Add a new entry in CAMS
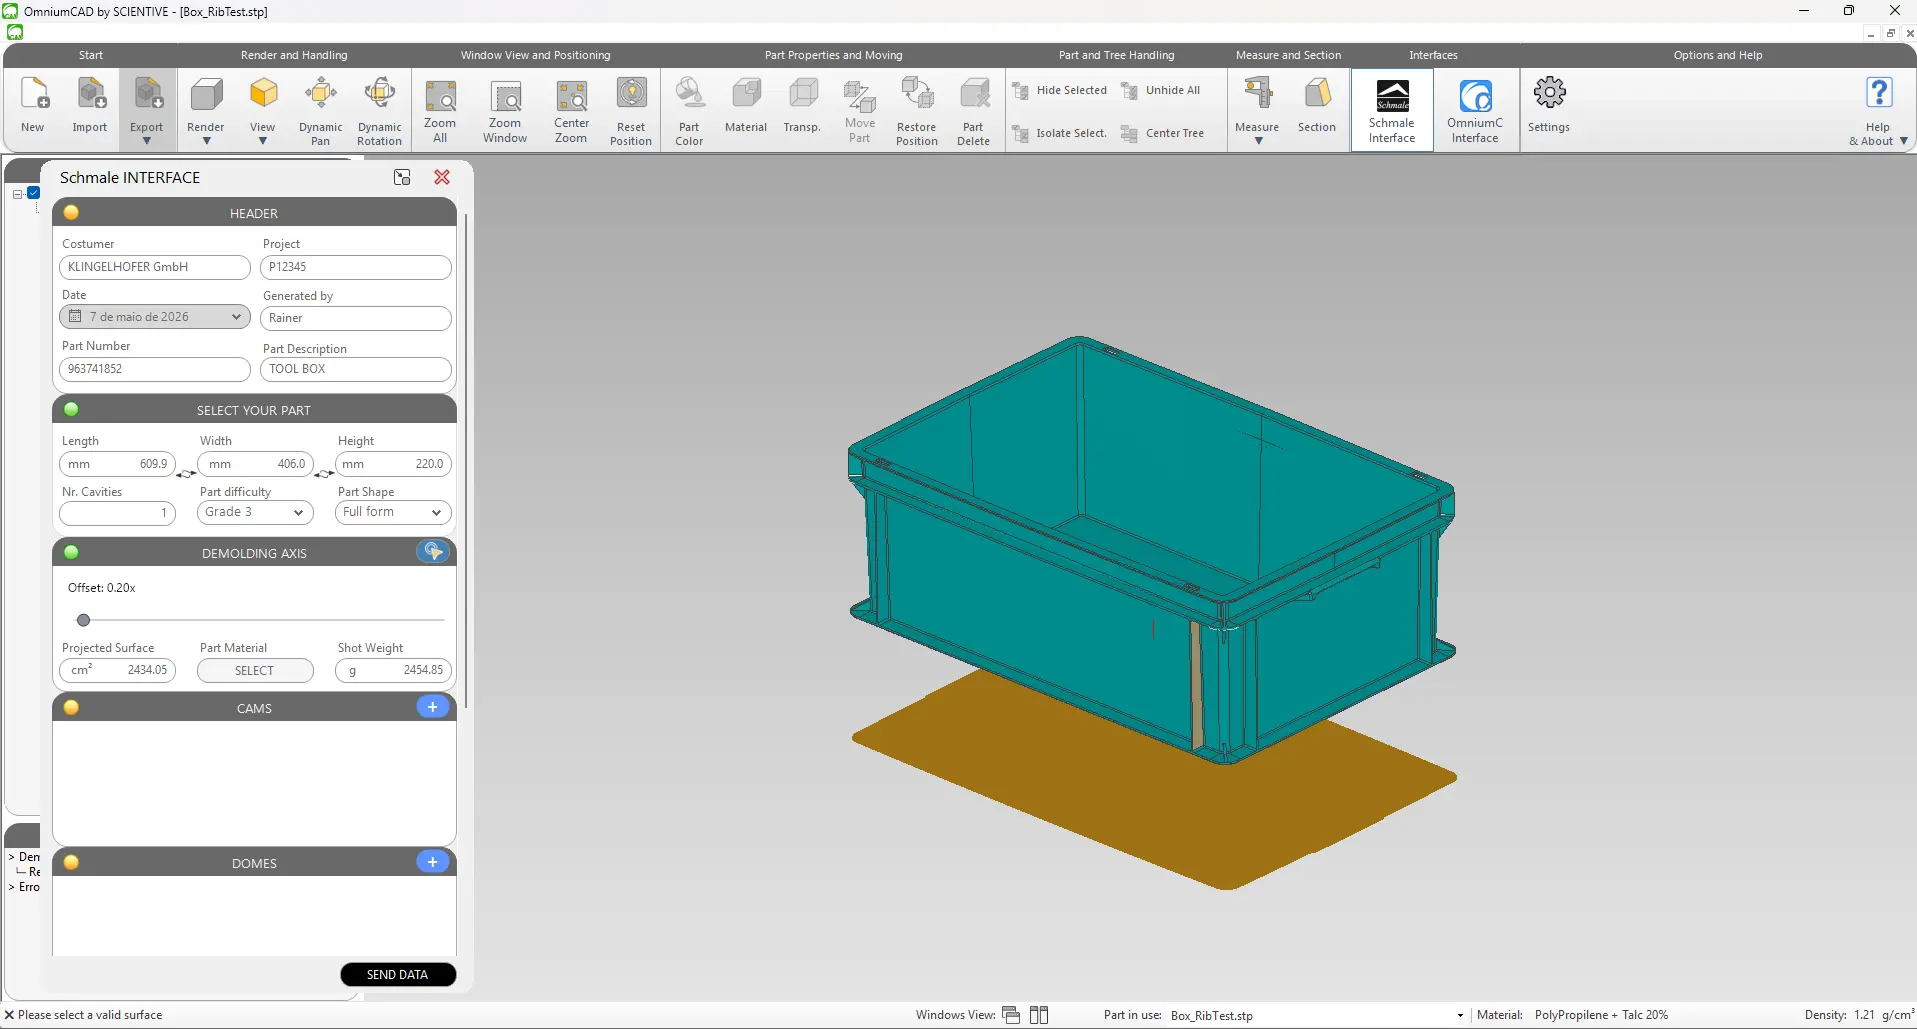The height and width of the screenshot is (1029, 1917). 432,707
